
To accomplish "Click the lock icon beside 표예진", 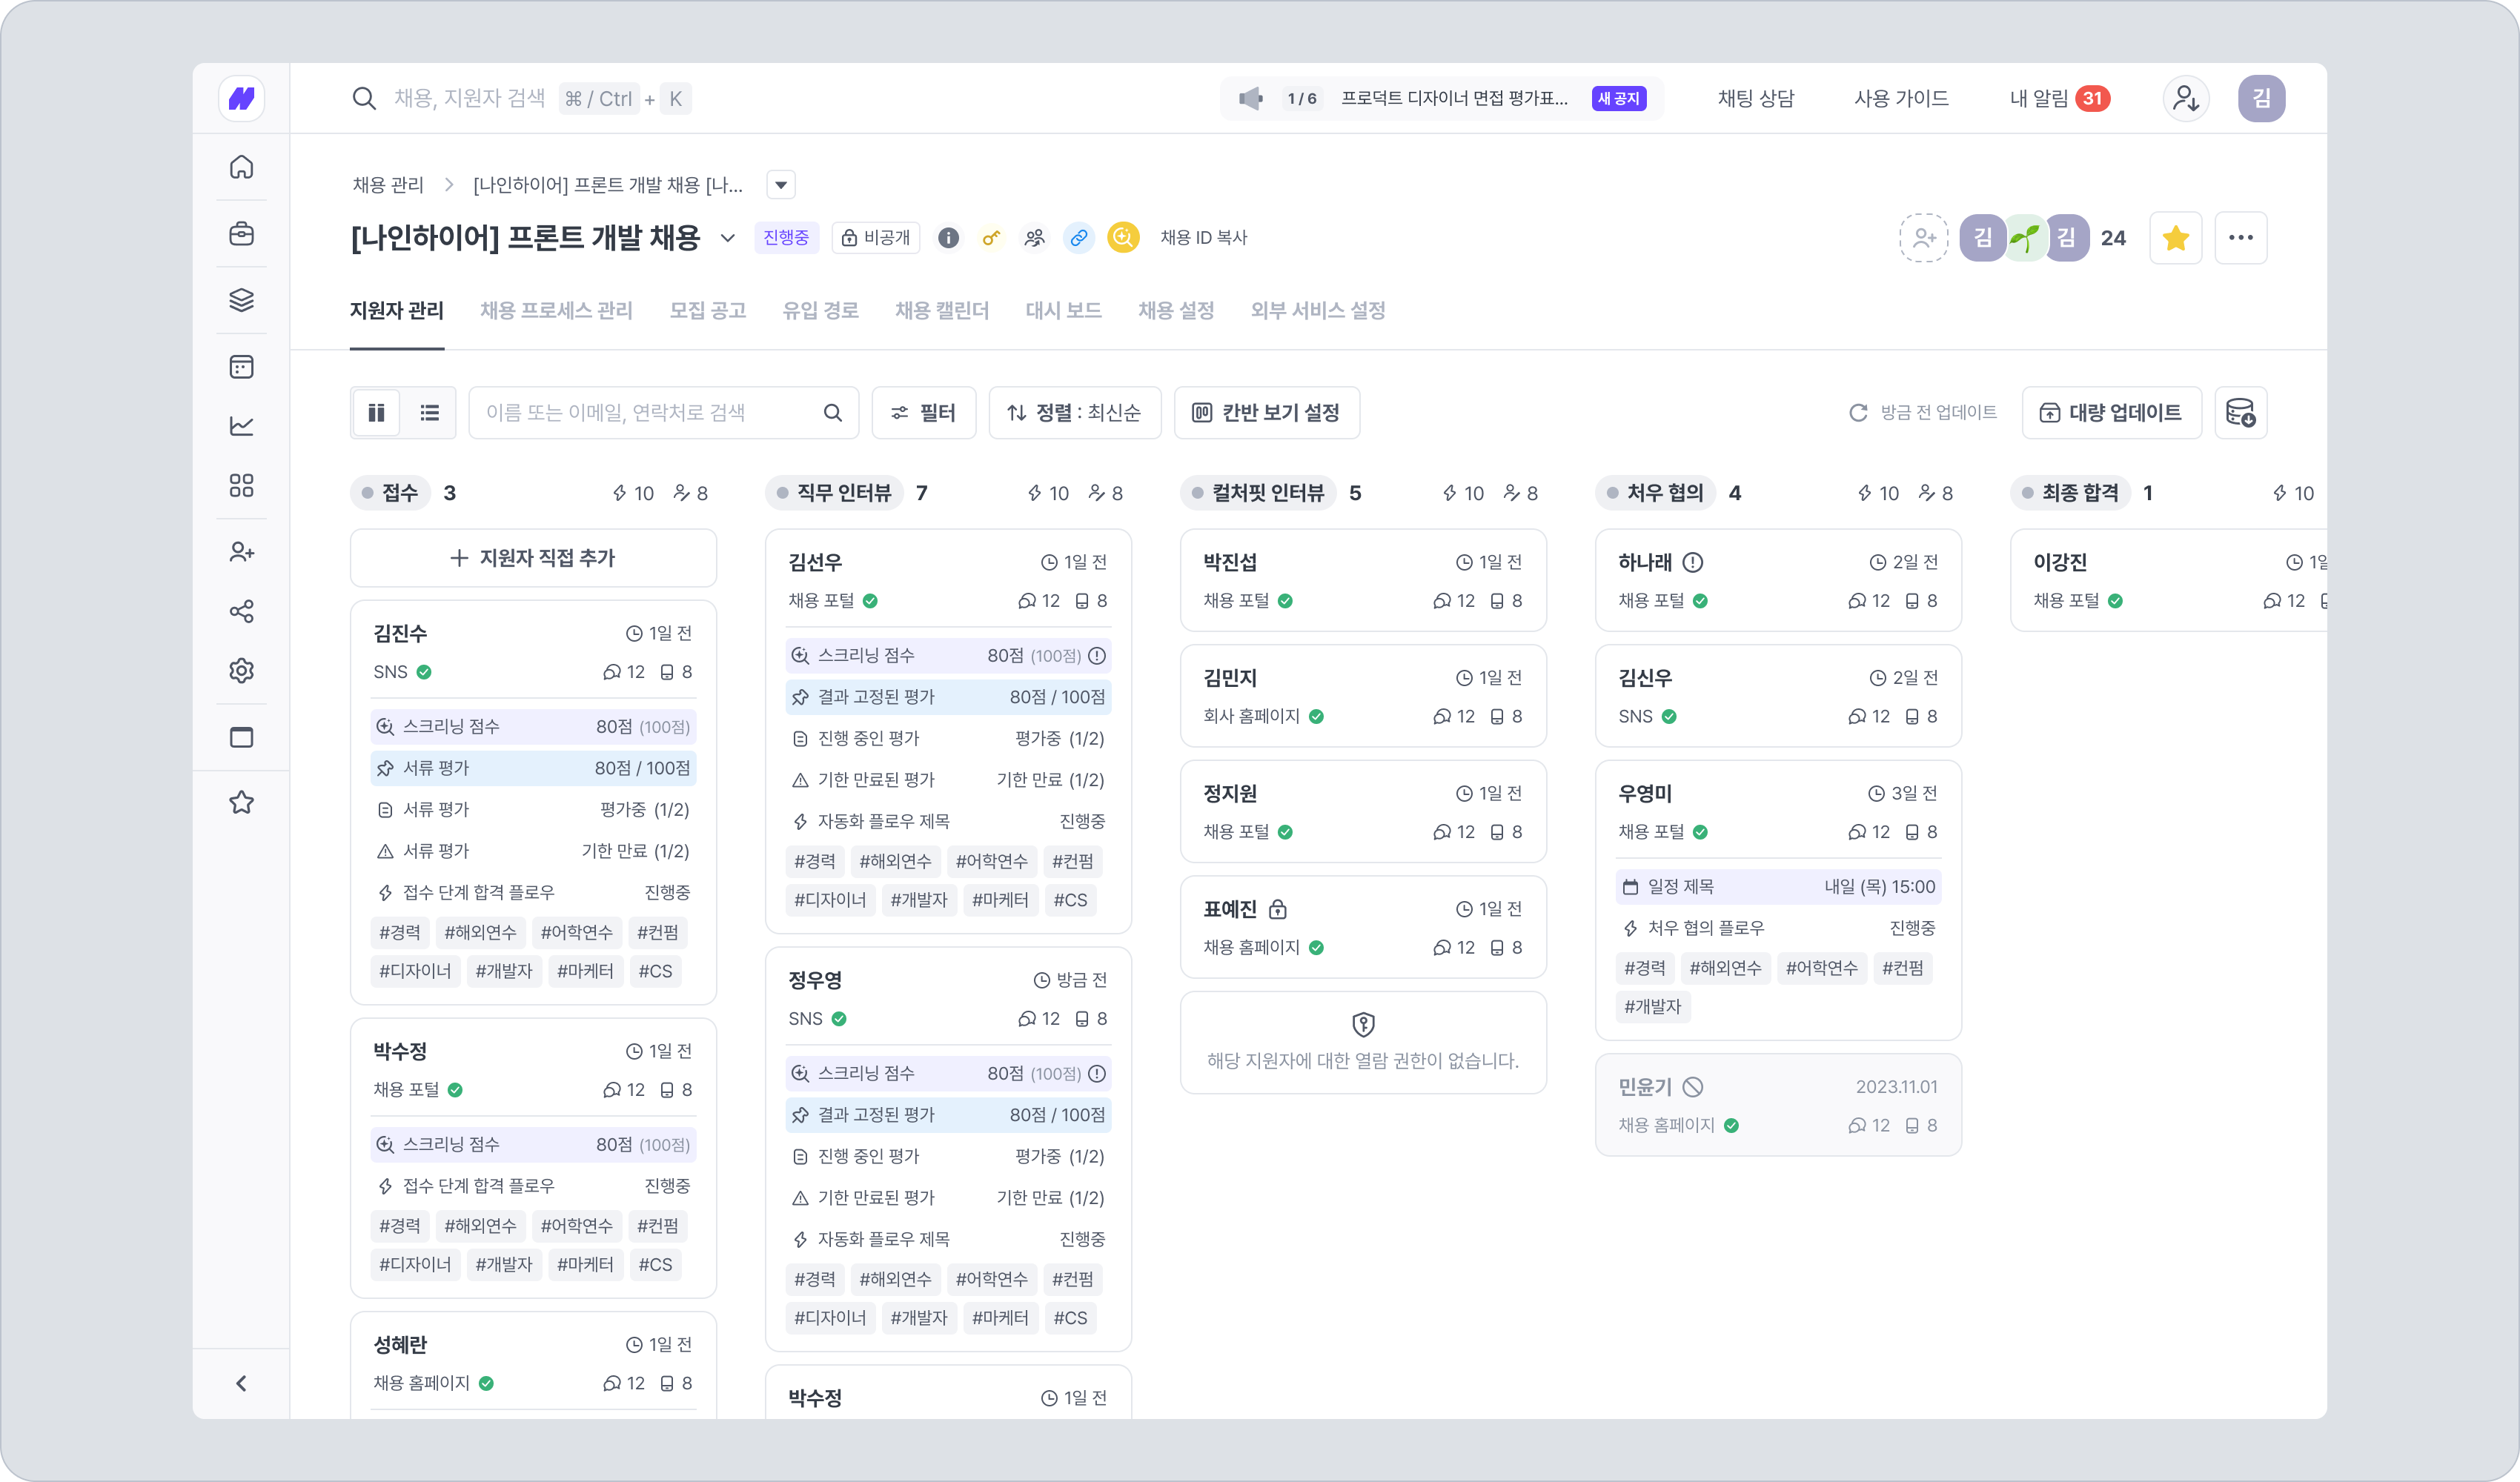I will 1277,909.
